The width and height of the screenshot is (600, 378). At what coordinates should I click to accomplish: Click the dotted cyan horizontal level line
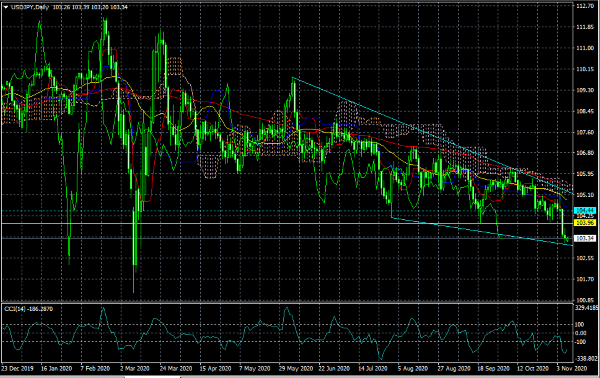pos(287,211)
